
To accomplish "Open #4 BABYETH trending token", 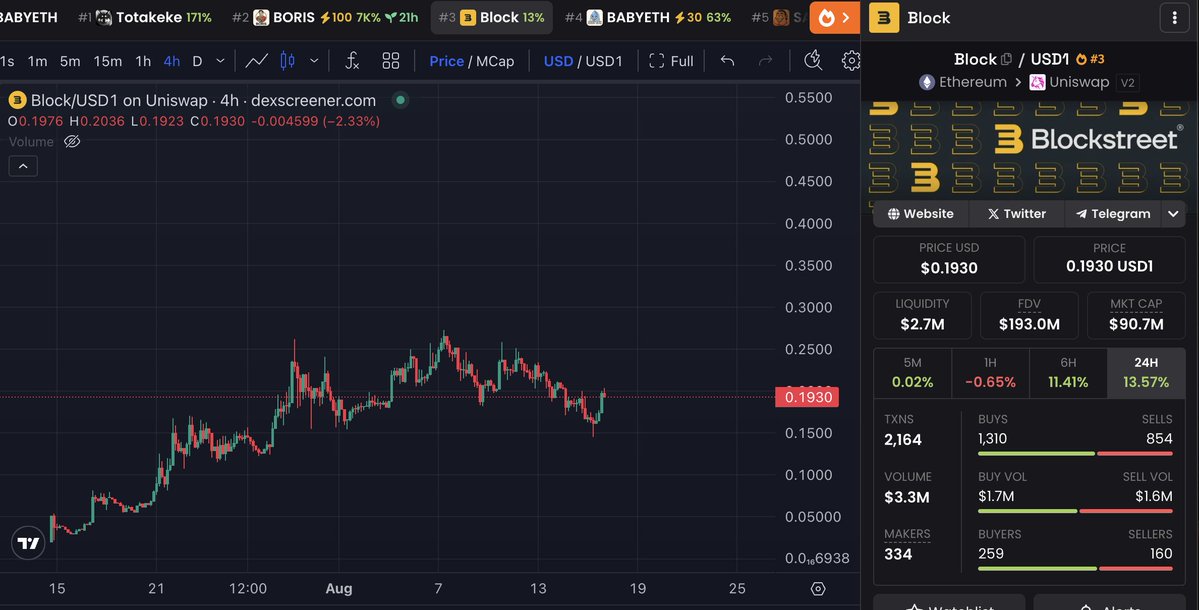I will 648,18.
